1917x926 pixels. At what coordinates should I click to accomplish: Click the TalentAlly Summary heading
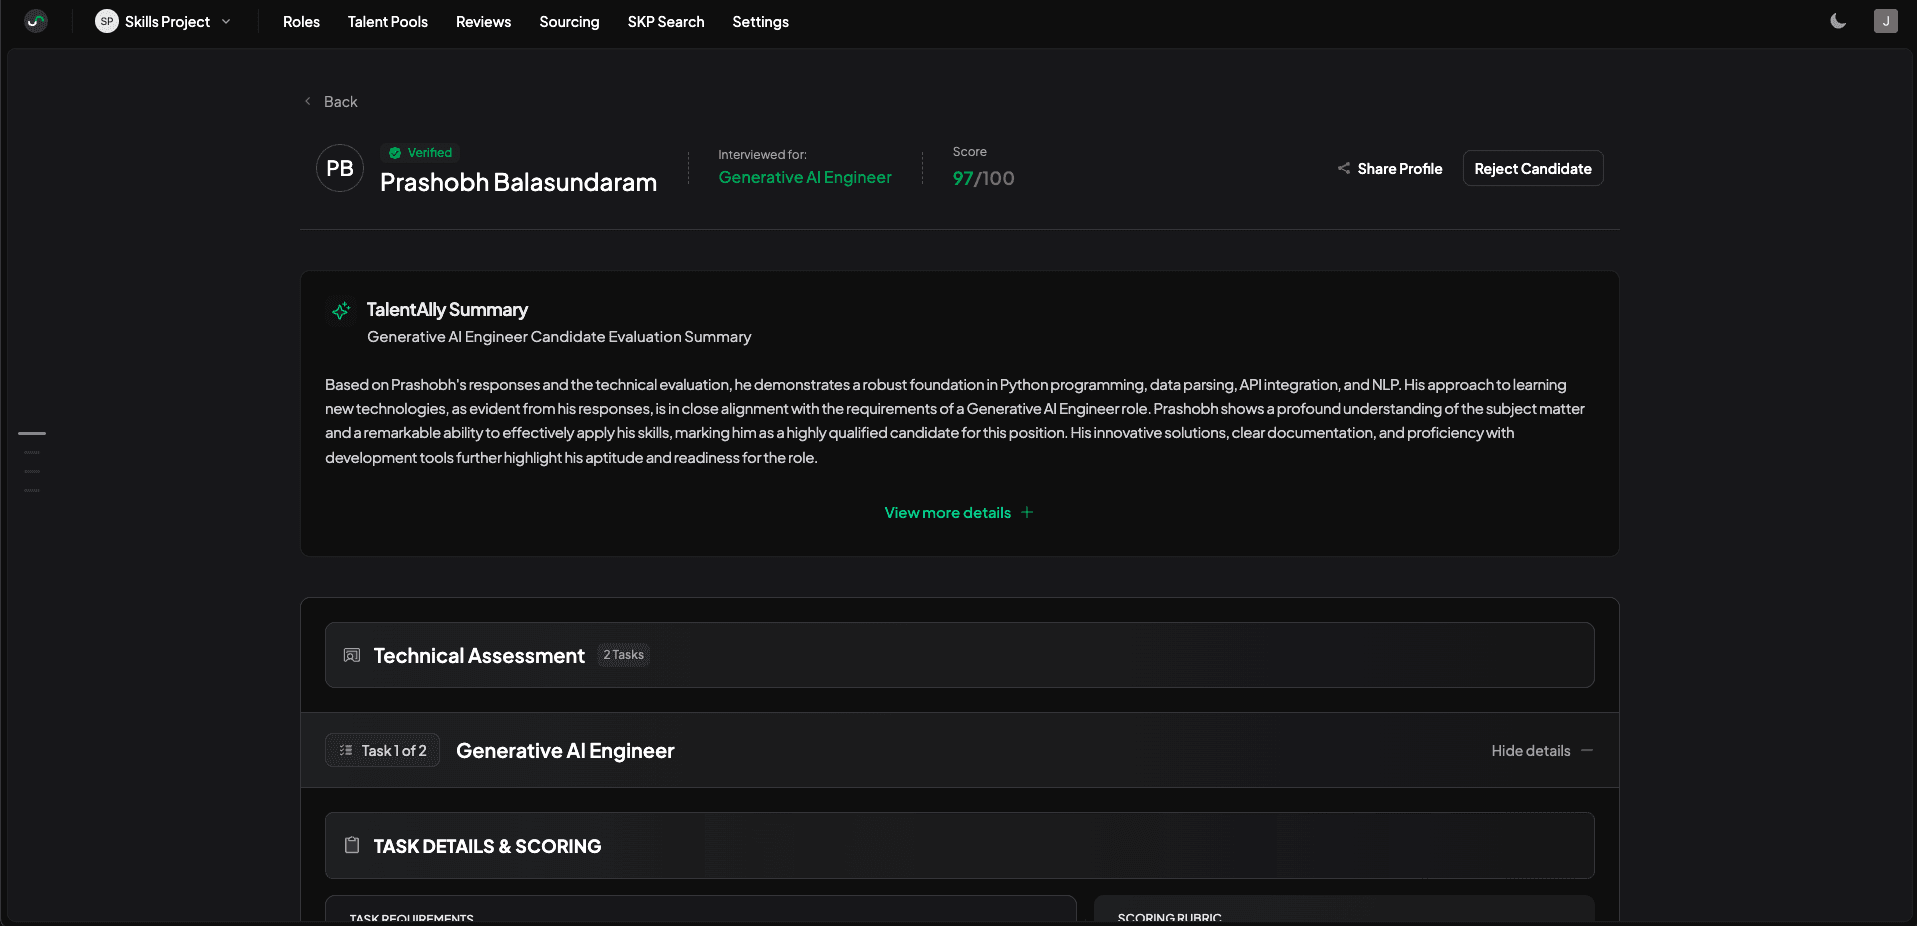447,310
